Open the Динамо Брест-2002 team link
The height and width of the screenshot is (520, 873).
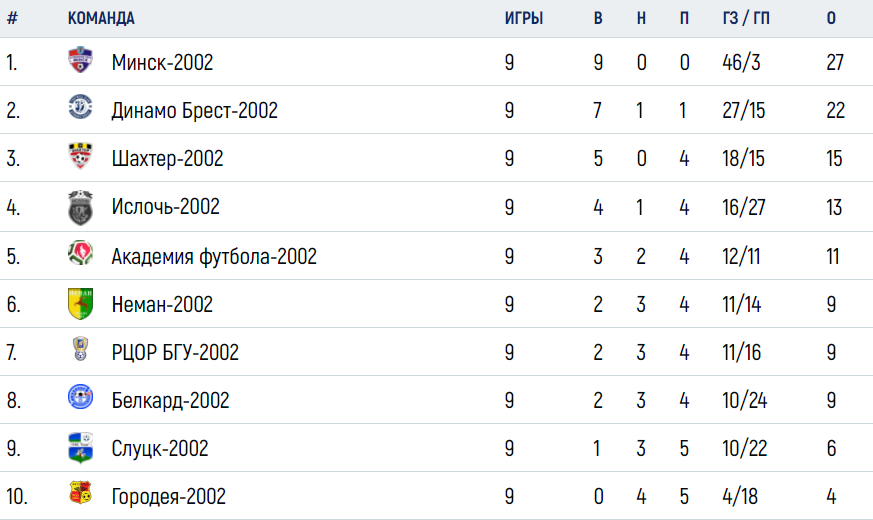tap(194, 111)
